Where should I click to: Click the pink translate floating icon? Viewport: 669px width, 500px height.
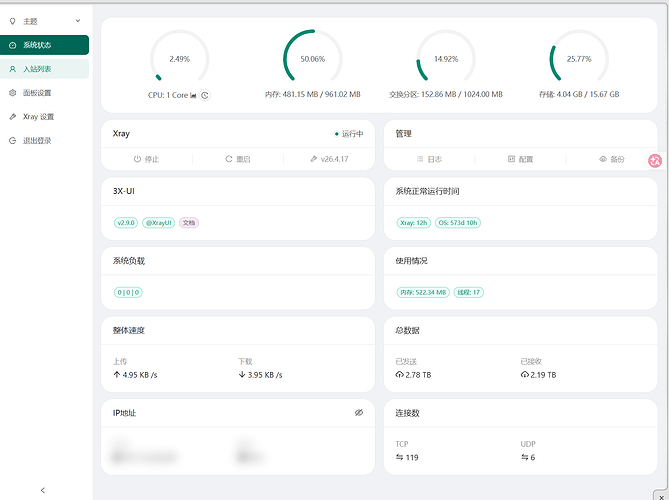(x=655, y=160)
